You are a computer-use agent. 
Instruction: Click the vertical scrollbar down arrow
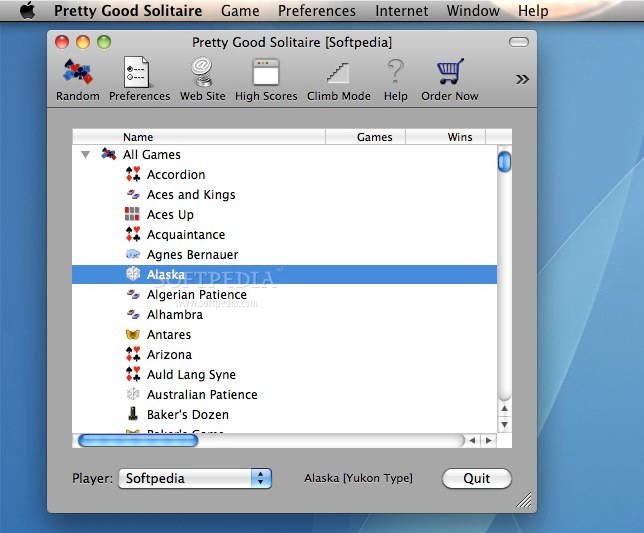click(x=504, y=424)
